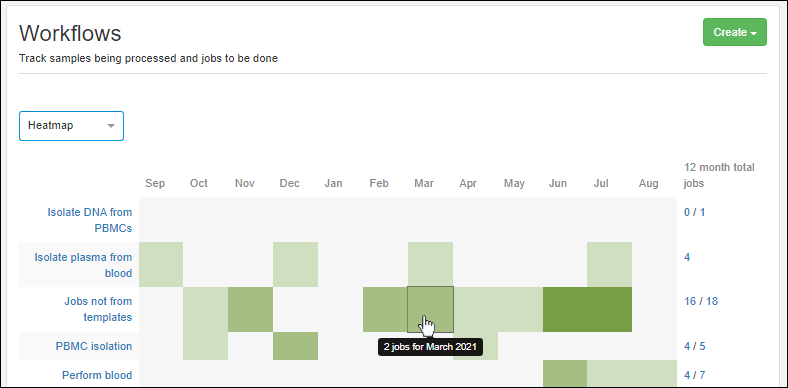The height and width of the screenshot is (388, 788).
Task: Select September cell in Isolate plasma row
Action: 161,264
